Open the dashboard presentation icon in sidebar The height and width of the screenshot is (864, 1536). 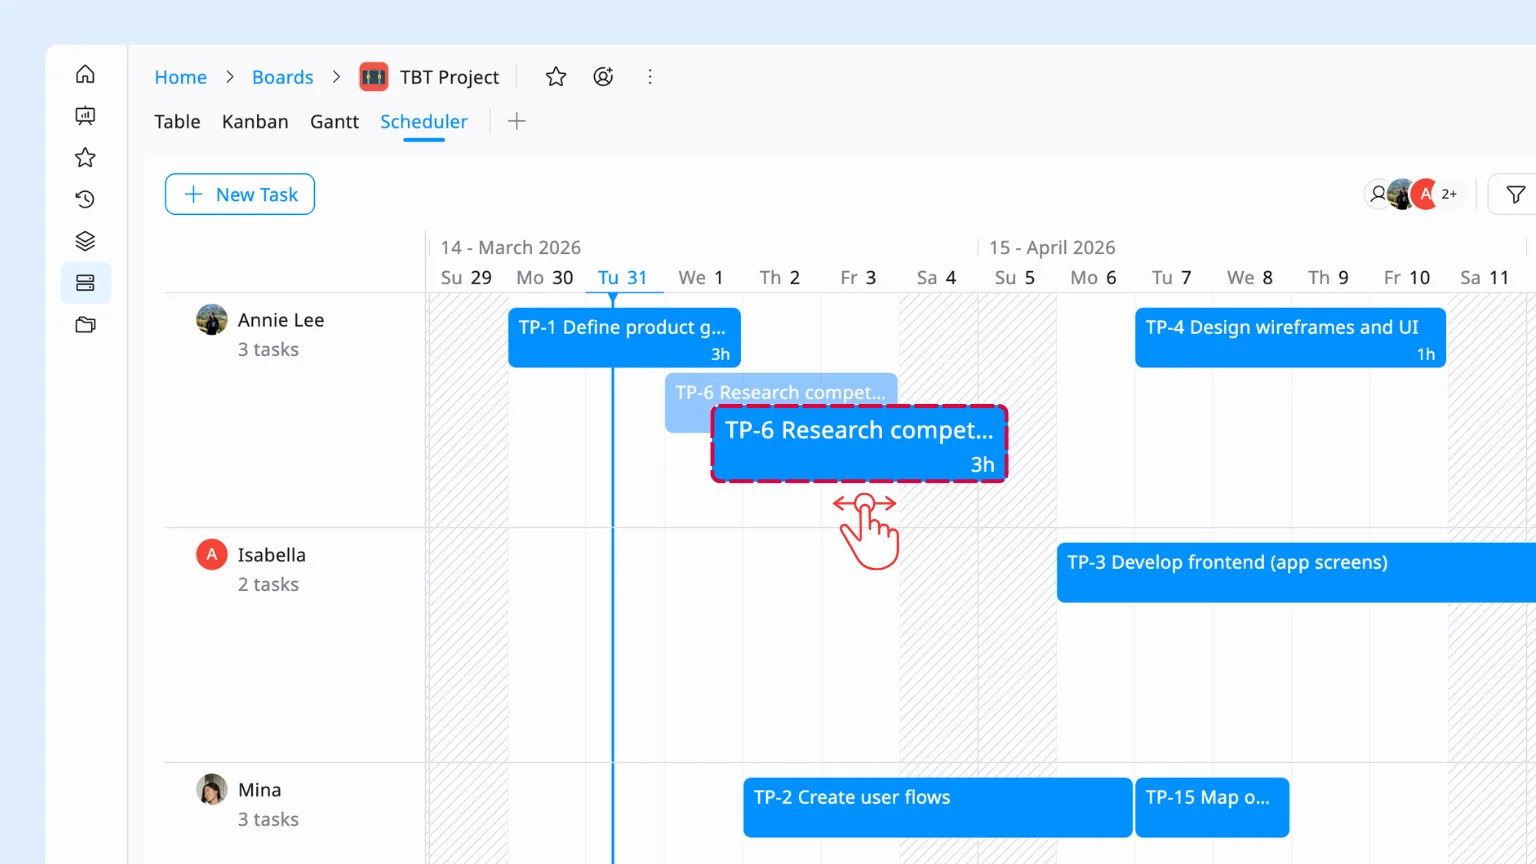coord(85,116)
